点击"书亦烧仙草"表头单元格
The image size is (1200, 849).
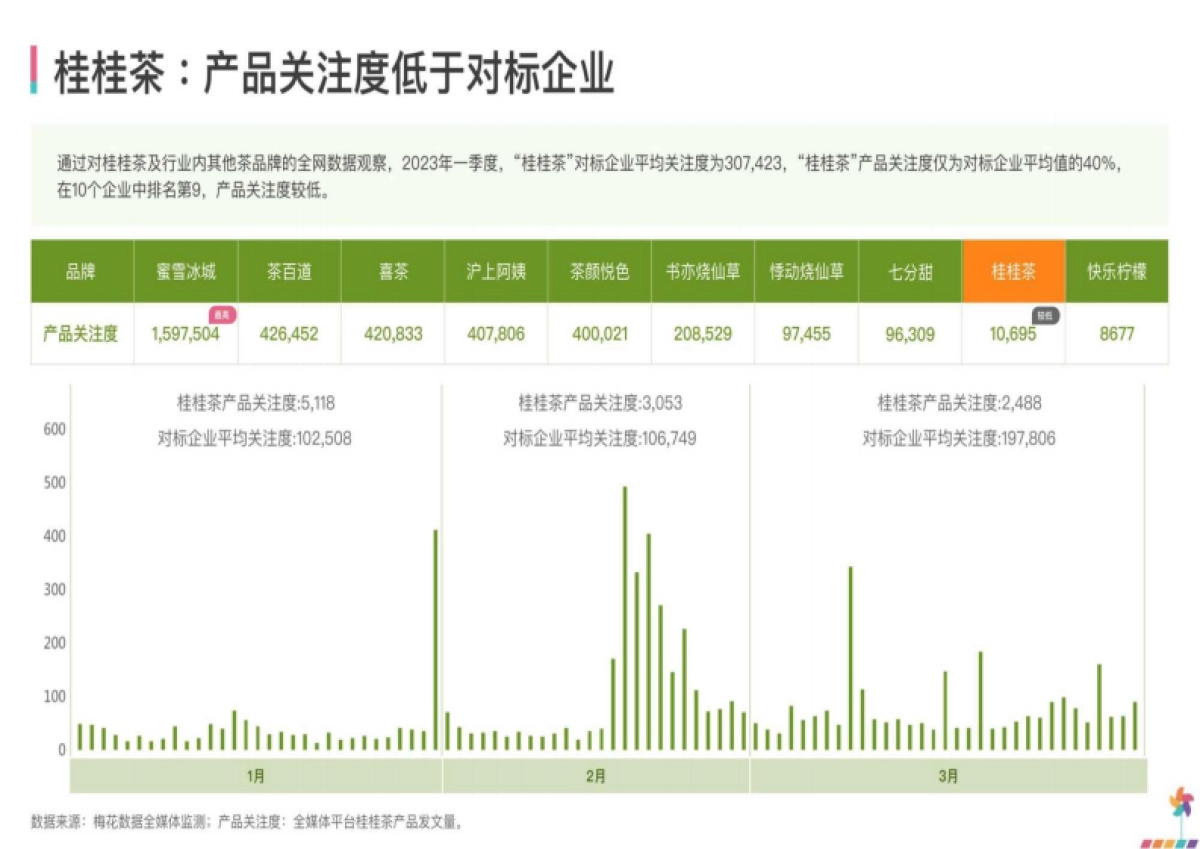click(x=702, y=270)
